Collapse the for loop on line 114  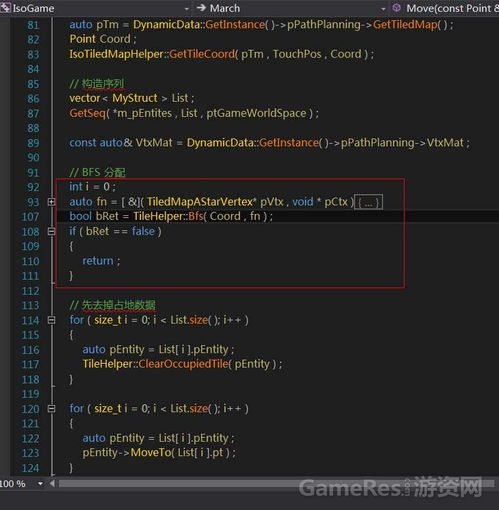[x=51, y=320]
